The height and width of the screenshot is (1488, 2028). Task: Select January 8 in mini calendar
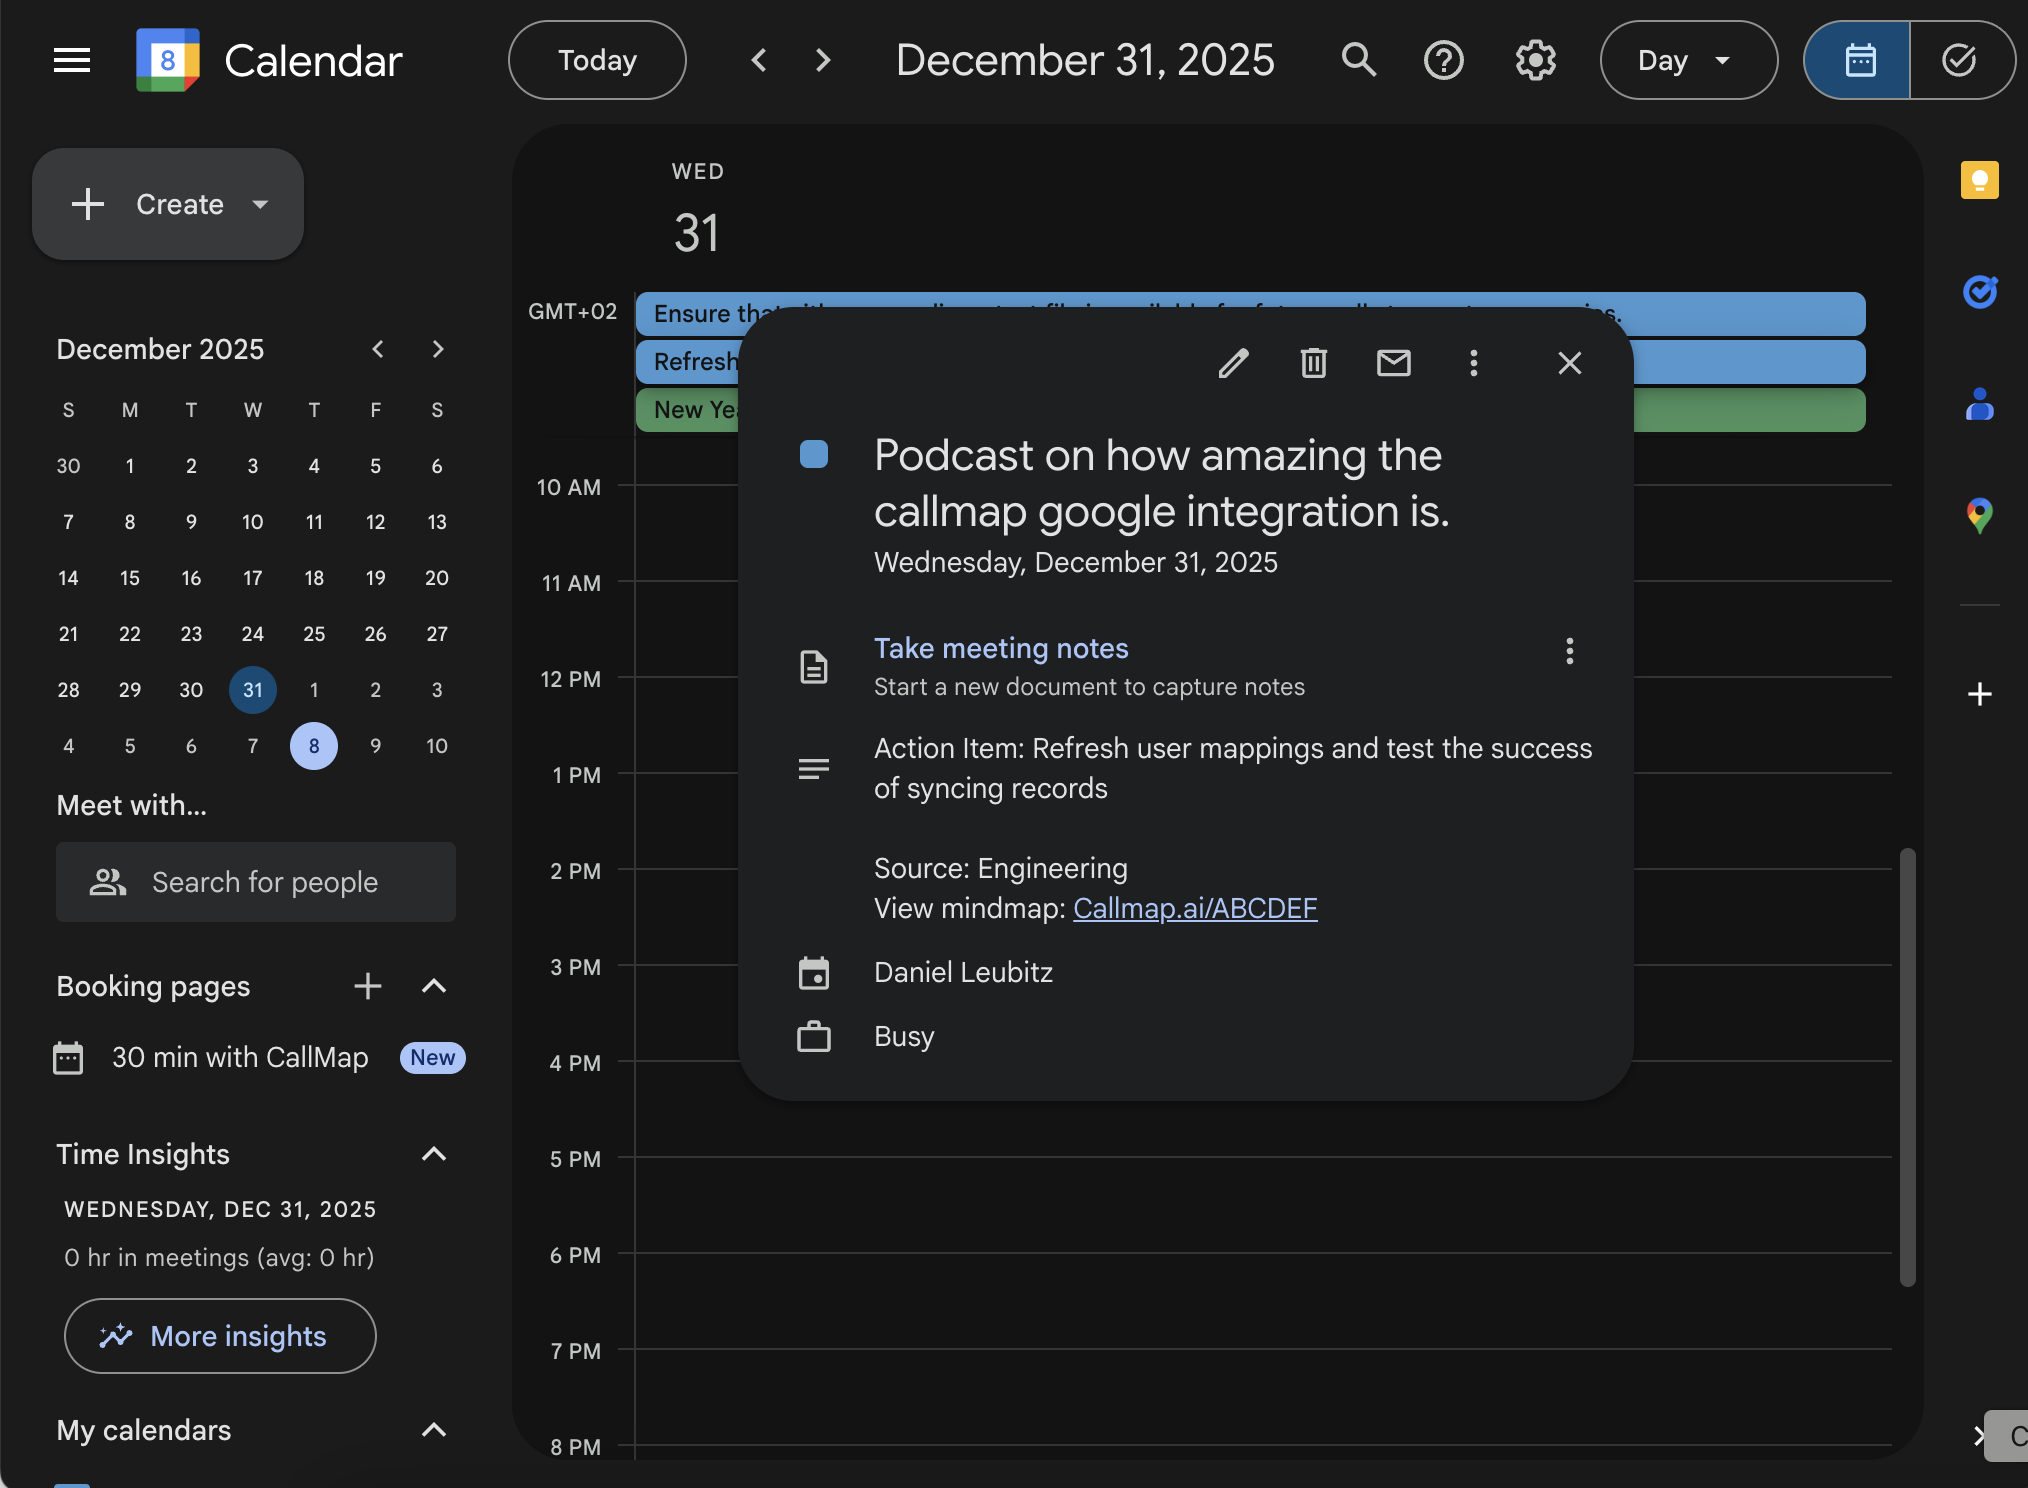pos(314,746)
